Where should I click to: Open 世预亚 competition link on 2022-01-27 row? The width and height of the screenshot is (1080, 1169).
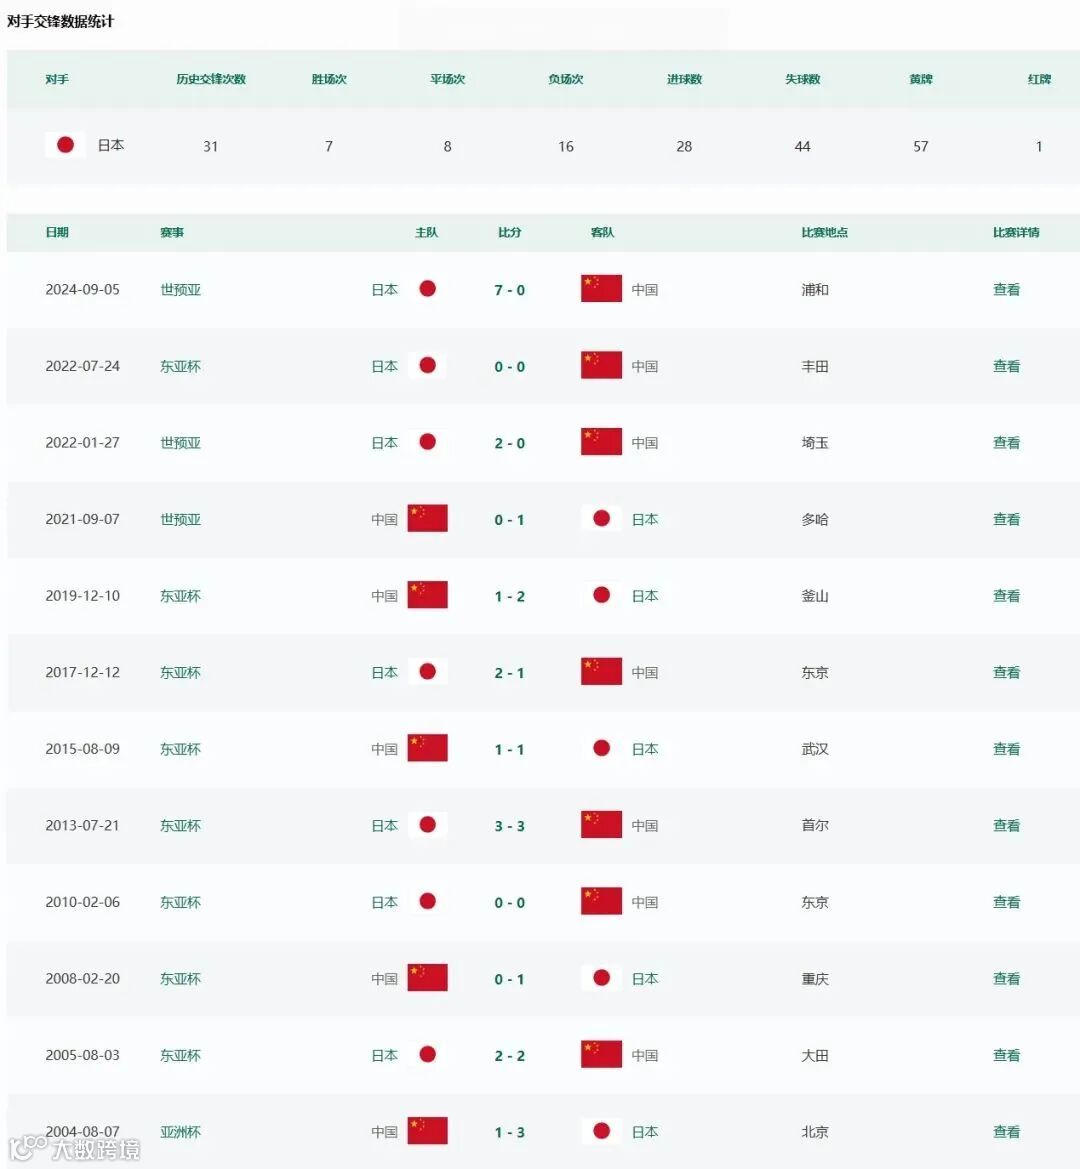[x=180, y=443]
